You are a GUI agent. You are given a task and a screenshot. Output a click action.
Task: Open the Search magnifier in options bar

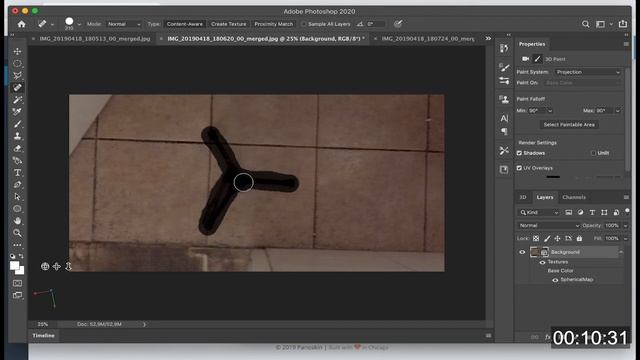click(585, 24)
